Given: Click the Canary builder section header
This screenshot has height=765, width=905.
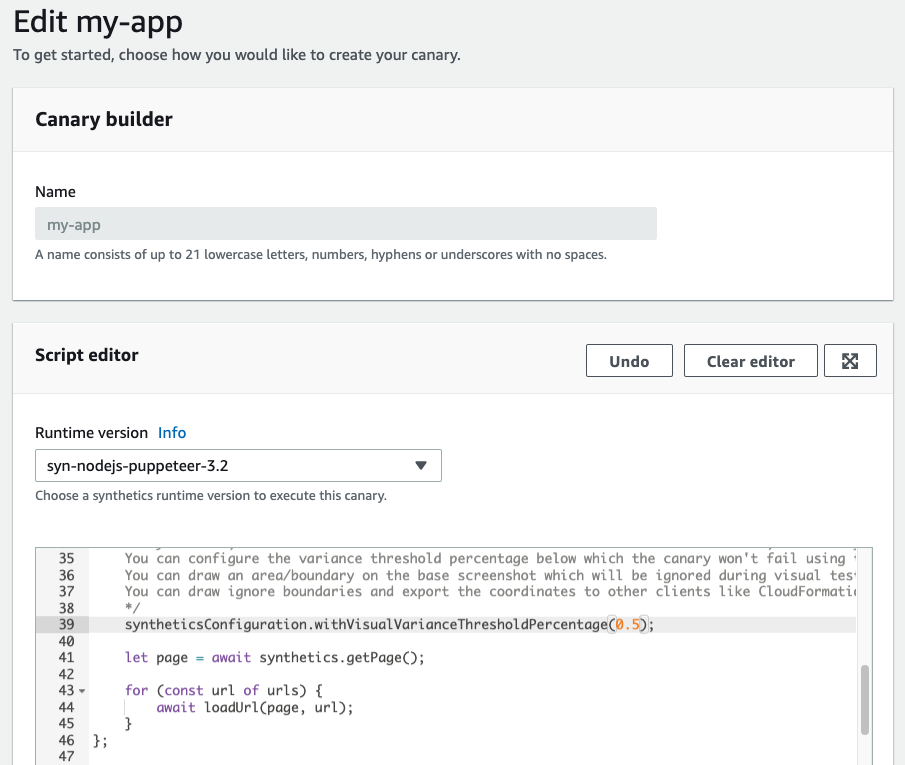Looking at the screenshot, I should (x=103, y=118).
